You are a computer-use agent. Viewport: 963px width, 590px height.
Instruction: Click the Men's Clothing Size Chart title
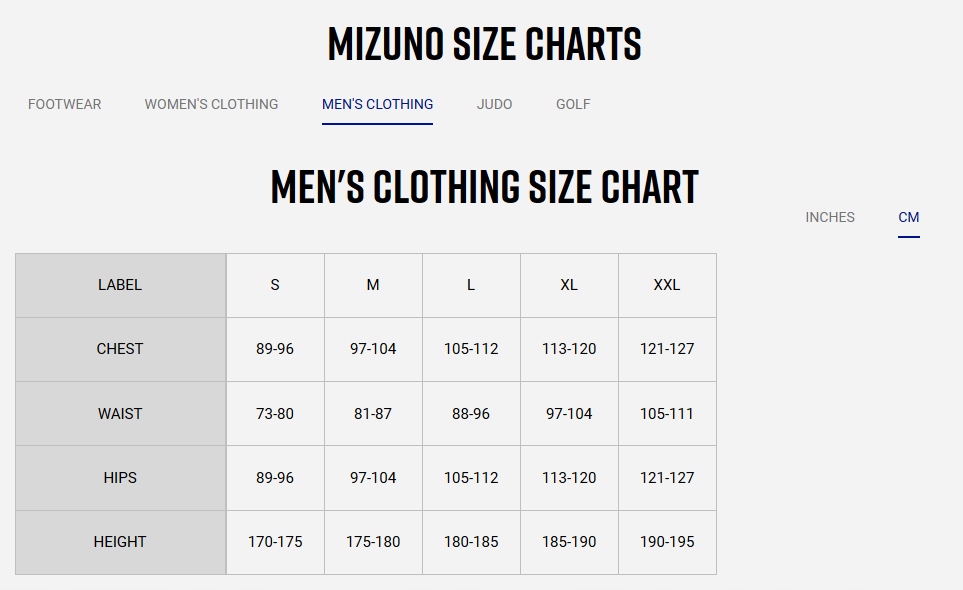484,188
